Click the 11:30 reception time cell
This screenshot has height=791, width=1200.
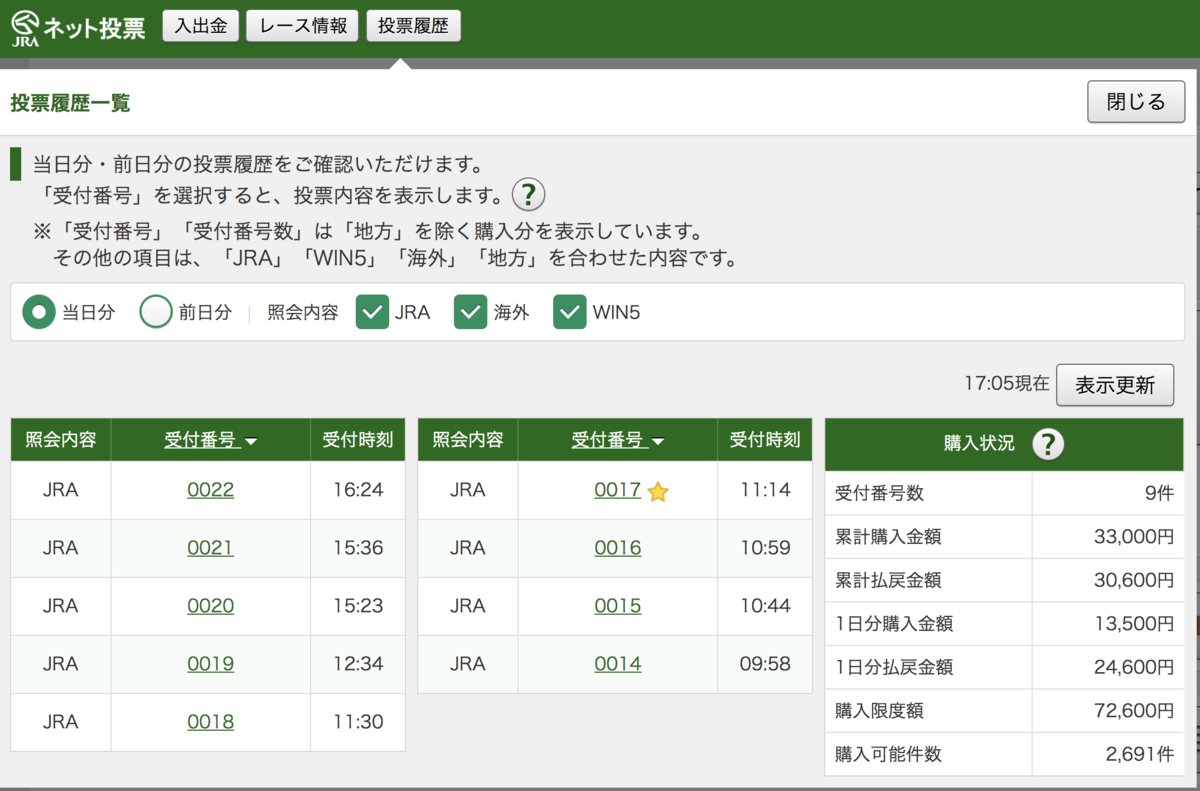(358, 722)
